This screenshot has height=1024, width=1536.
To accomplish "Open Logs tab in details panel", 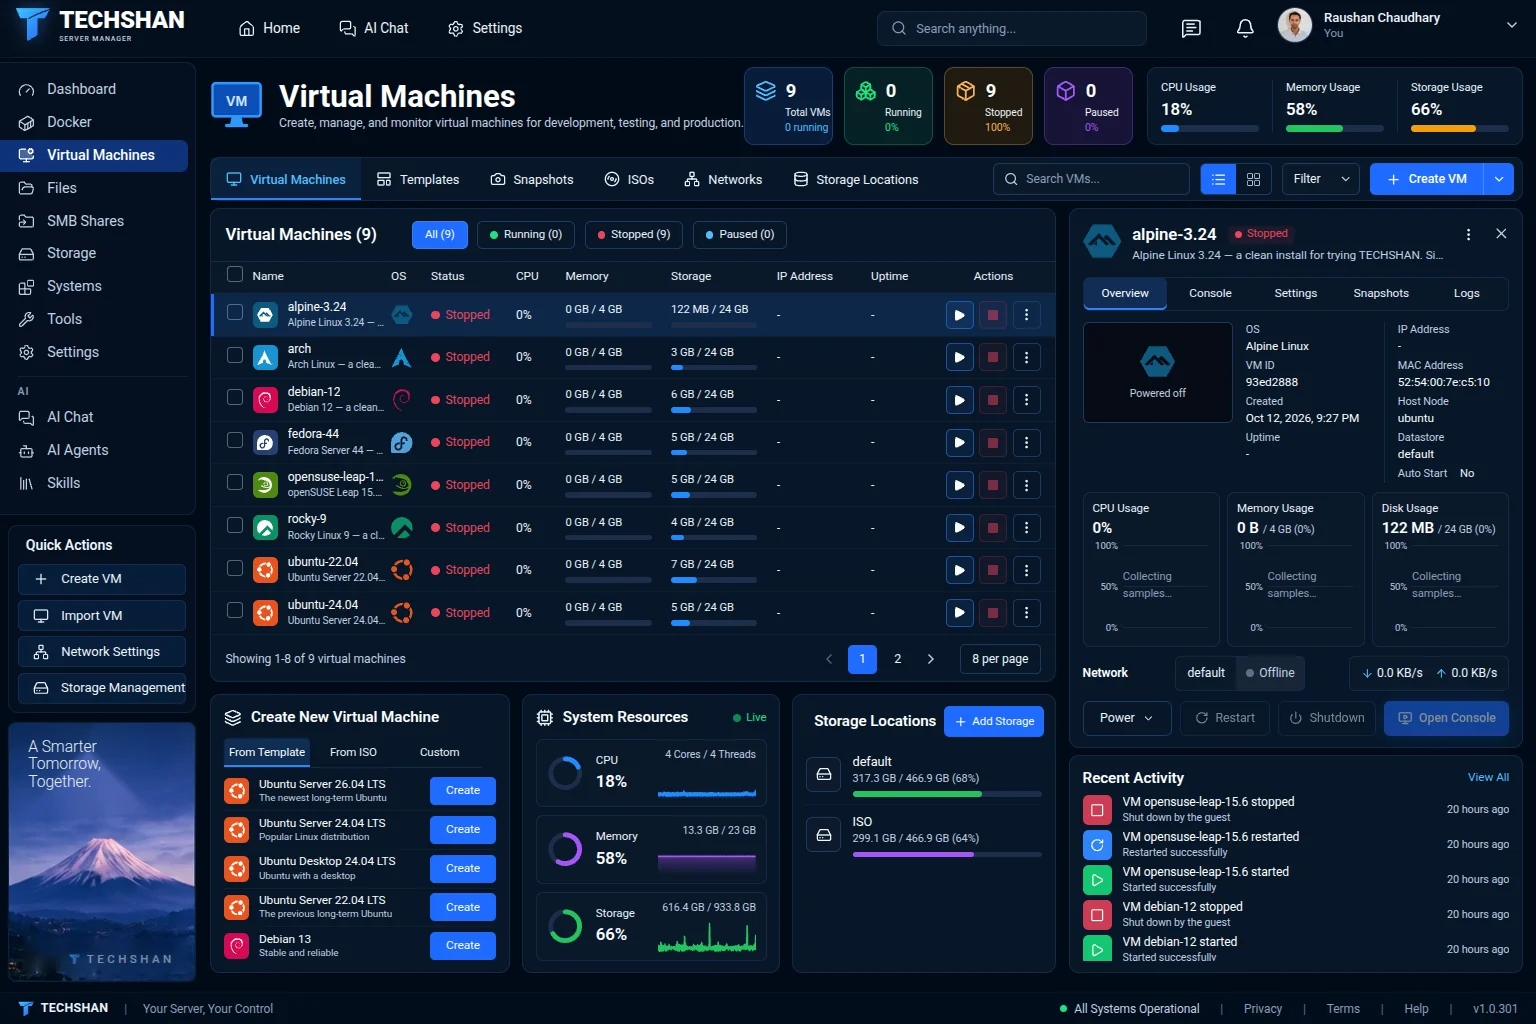I will click(x=1466, y=293).
